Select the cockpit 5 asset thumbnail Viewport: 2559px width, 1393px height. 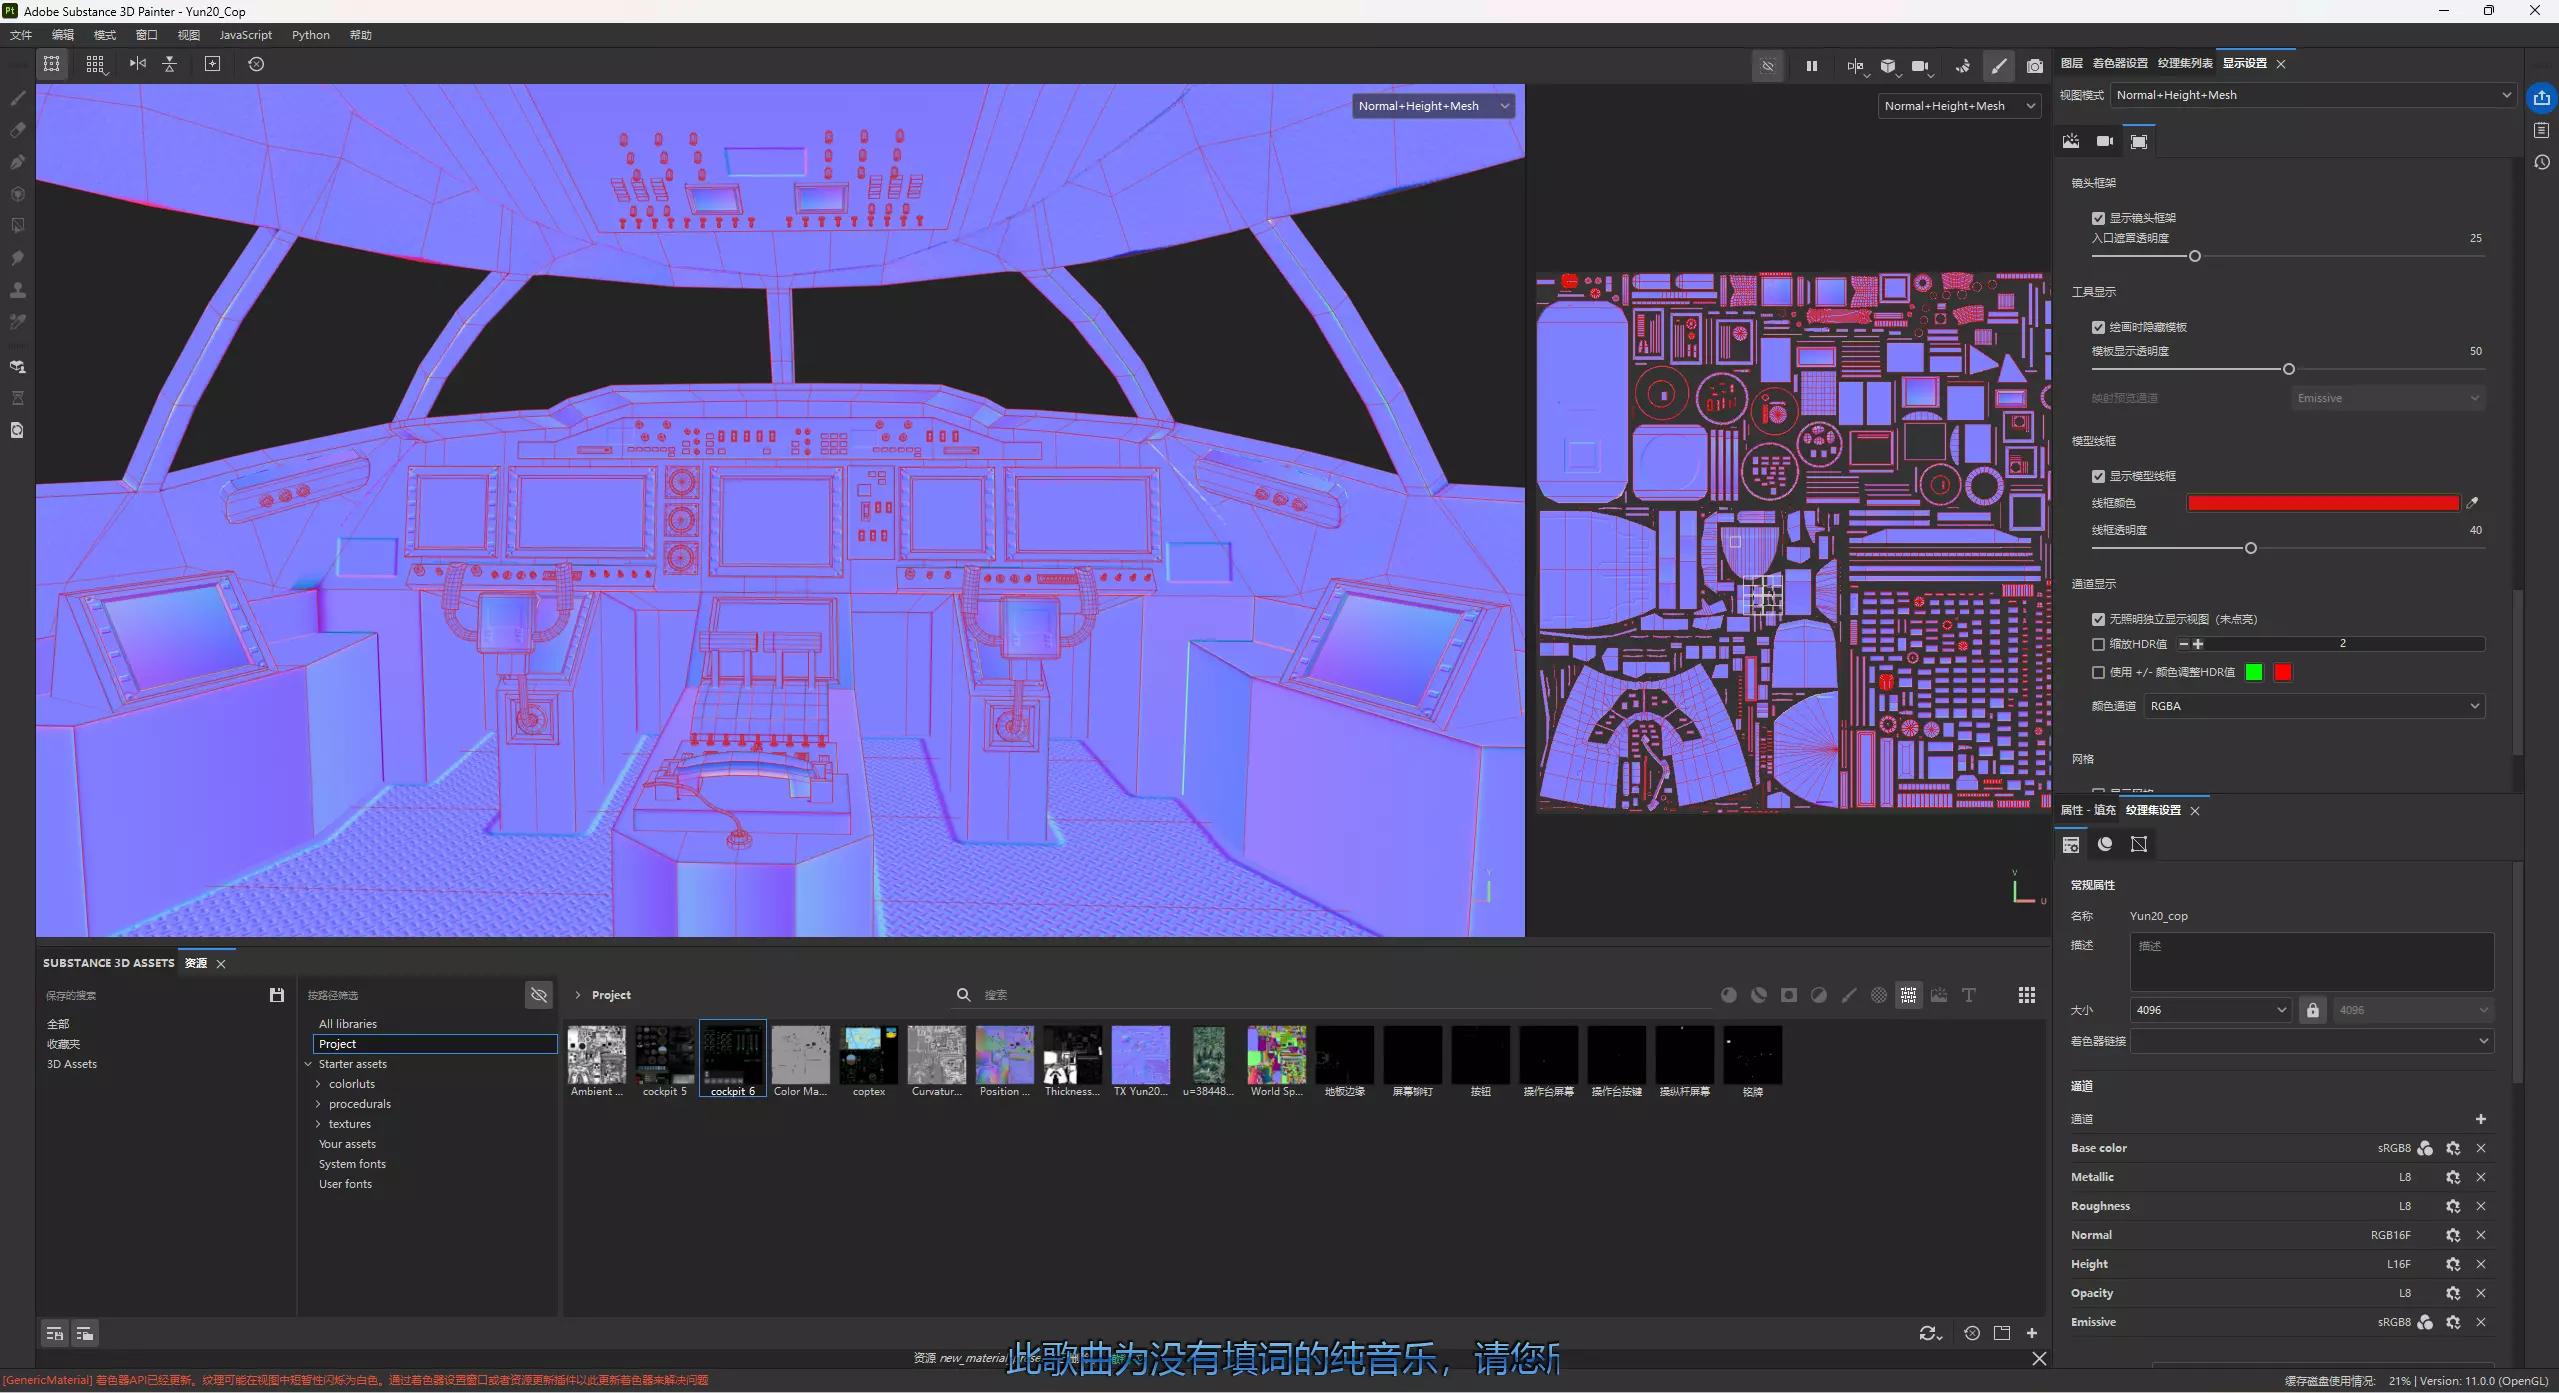click(664, 1055)
